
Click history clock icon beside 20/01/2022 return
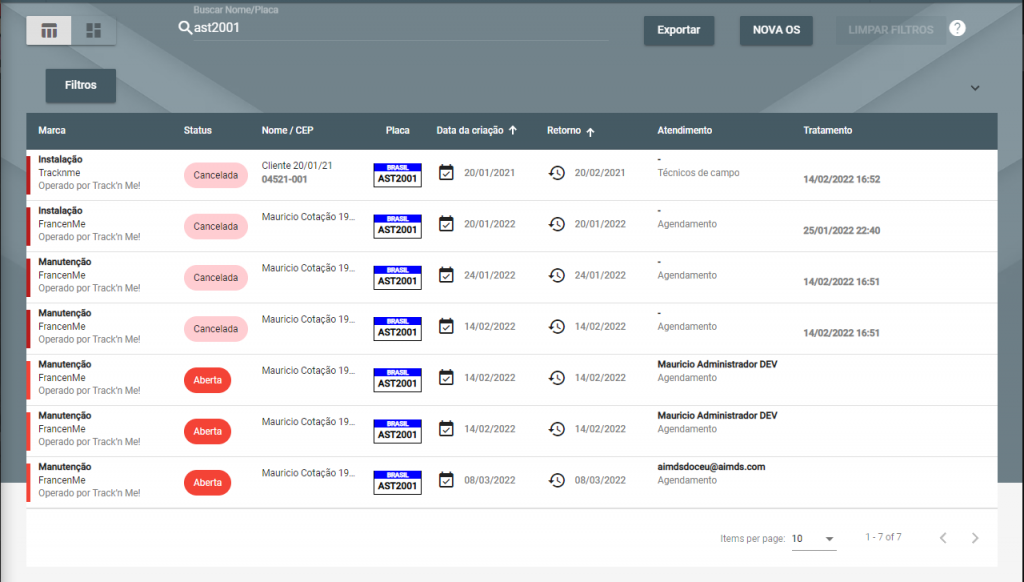click(556, 223)
